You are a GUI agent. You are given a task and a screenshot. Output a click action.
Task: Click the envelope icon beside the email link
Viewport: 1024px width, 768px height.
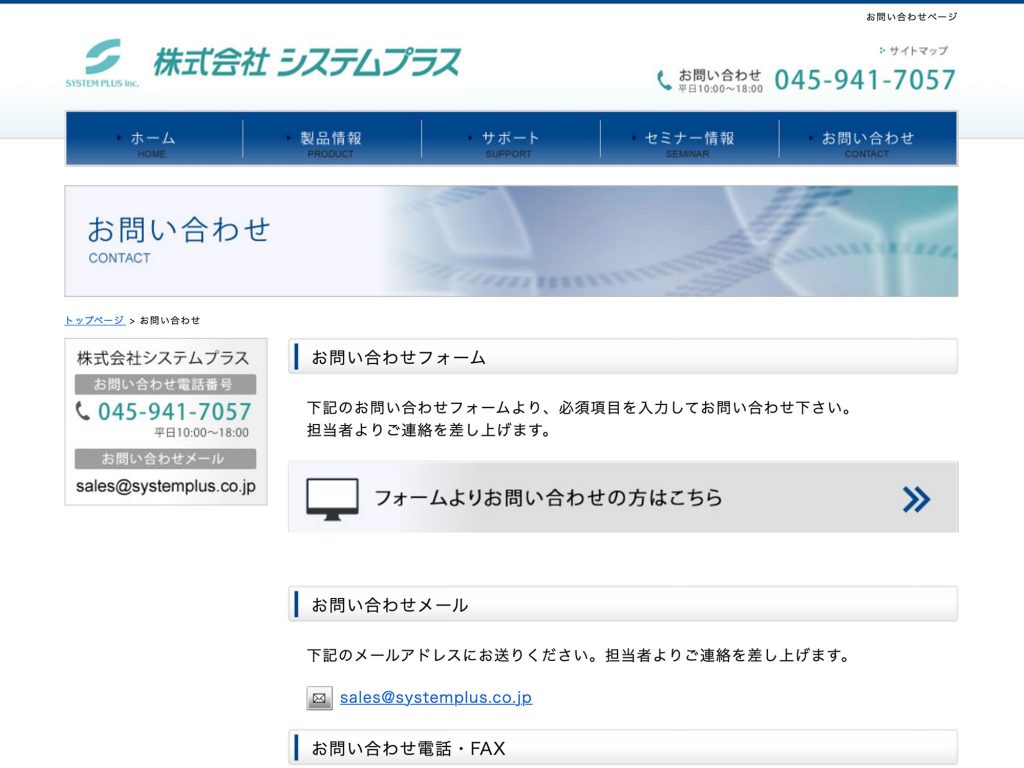319,698
